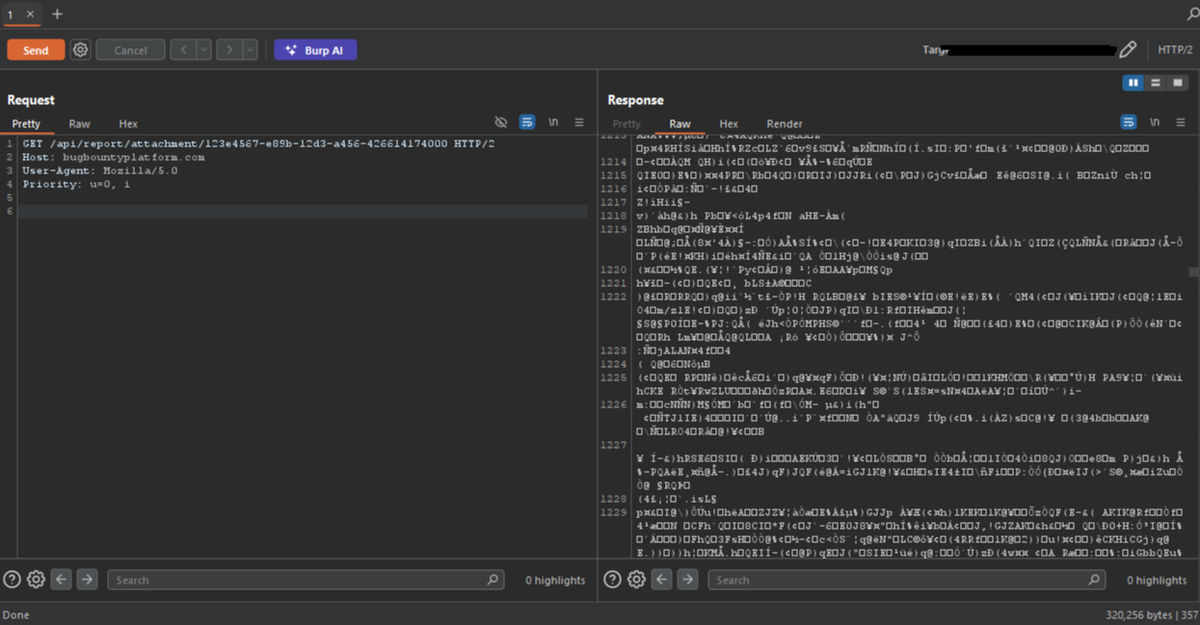The image size is (1200, 625).
Task: Click the greyed-out Response Pretty tab
Action: coord(626,124)
